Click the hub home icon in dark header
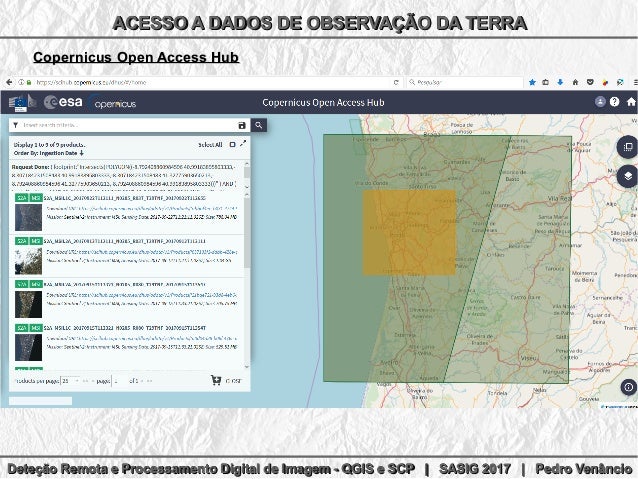The height and width of the screenshot is (479, 638). (631, 102)
